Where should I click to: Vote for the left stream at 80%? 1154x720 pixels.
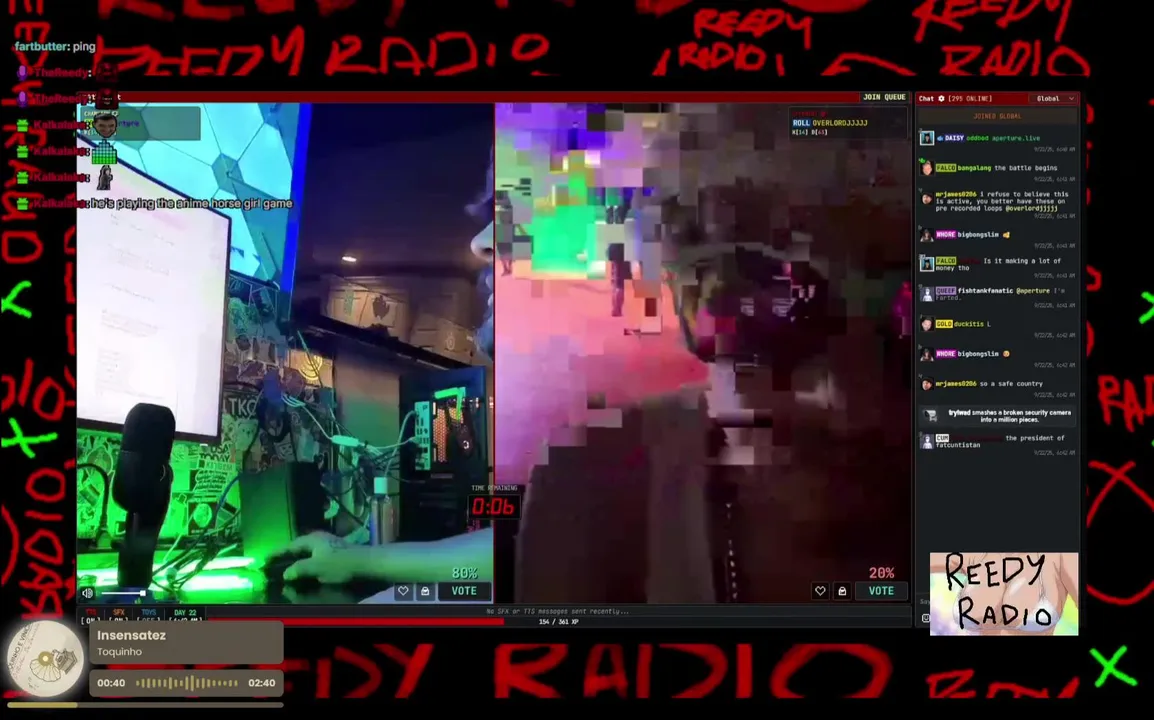pyautogui.click(x=464, y=591)
